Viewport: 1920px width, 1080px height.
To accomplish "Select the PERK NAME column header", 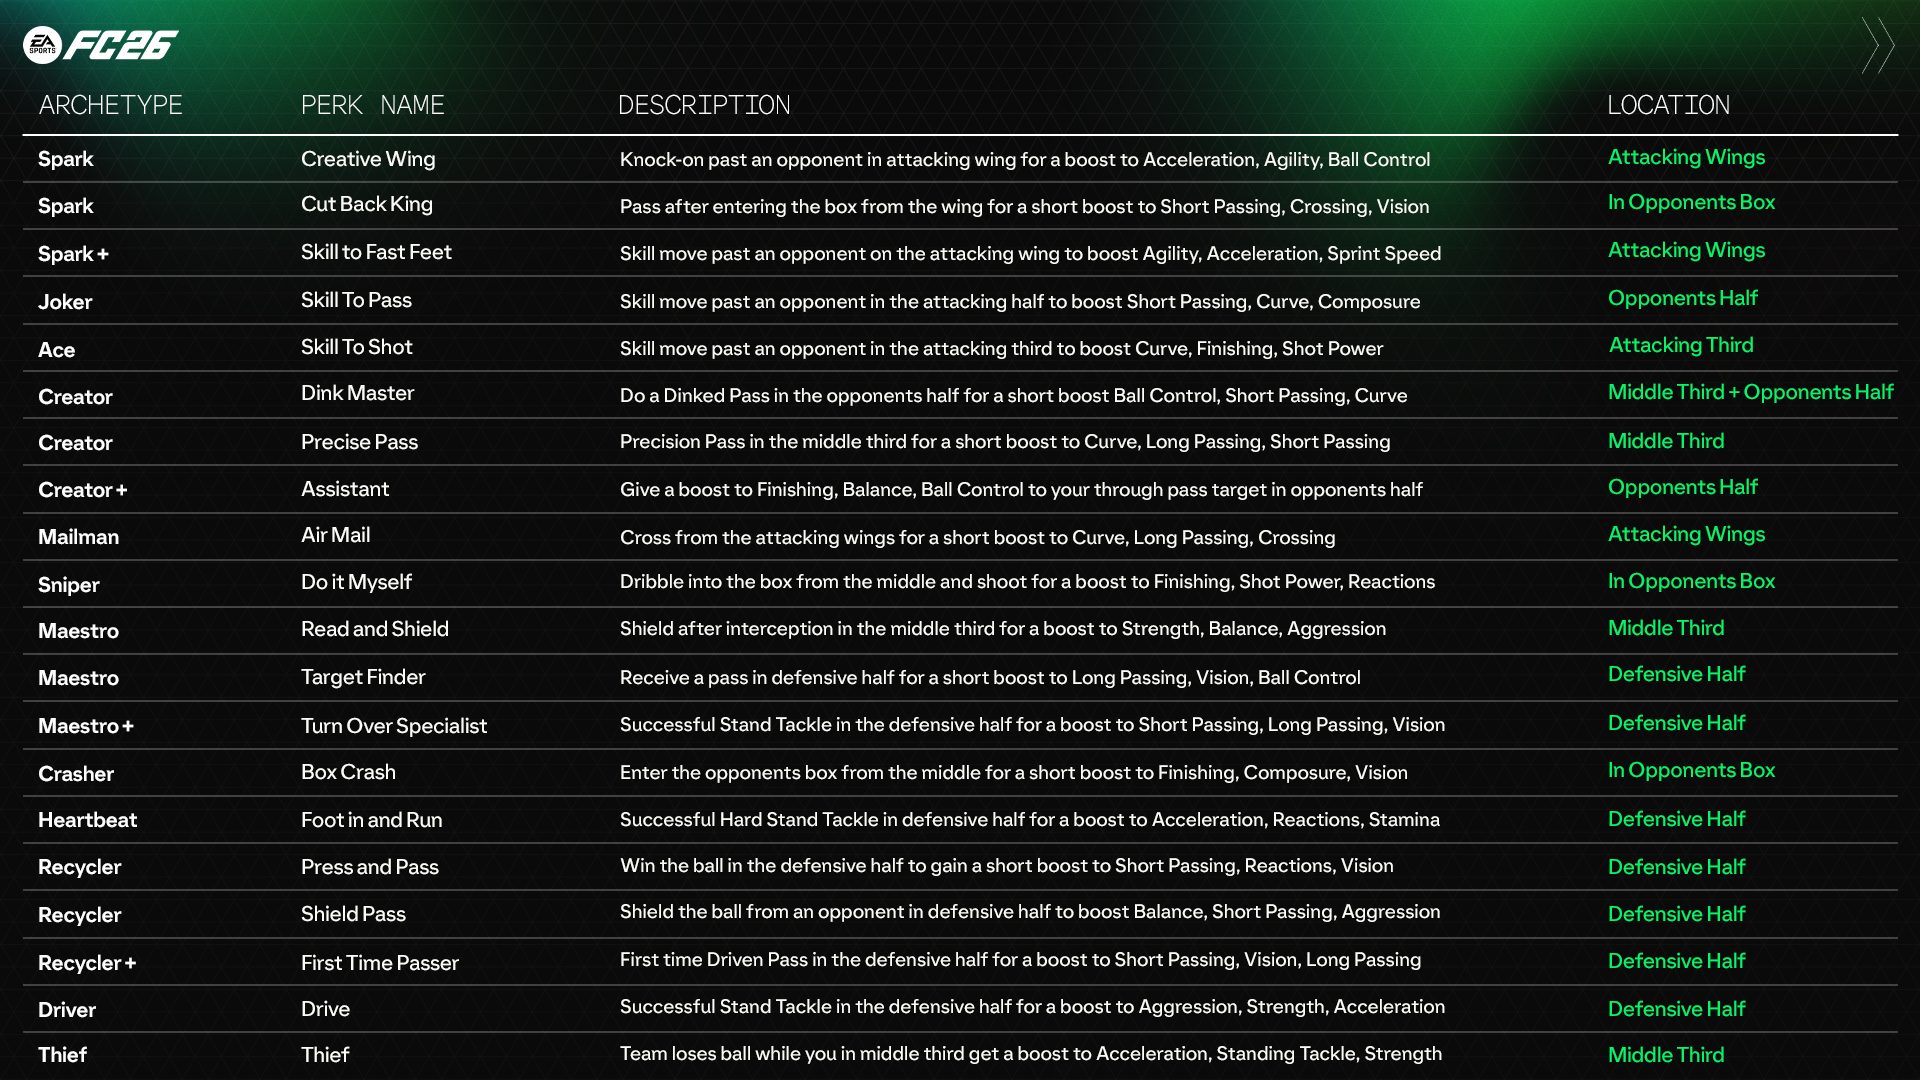I will coord(372,105).
